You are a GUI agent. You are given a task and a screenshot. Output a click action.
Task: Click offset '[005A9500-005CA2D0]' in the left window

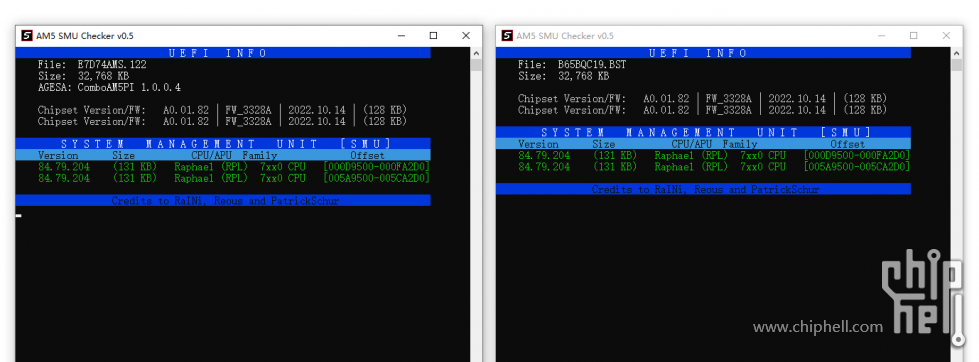376,178
